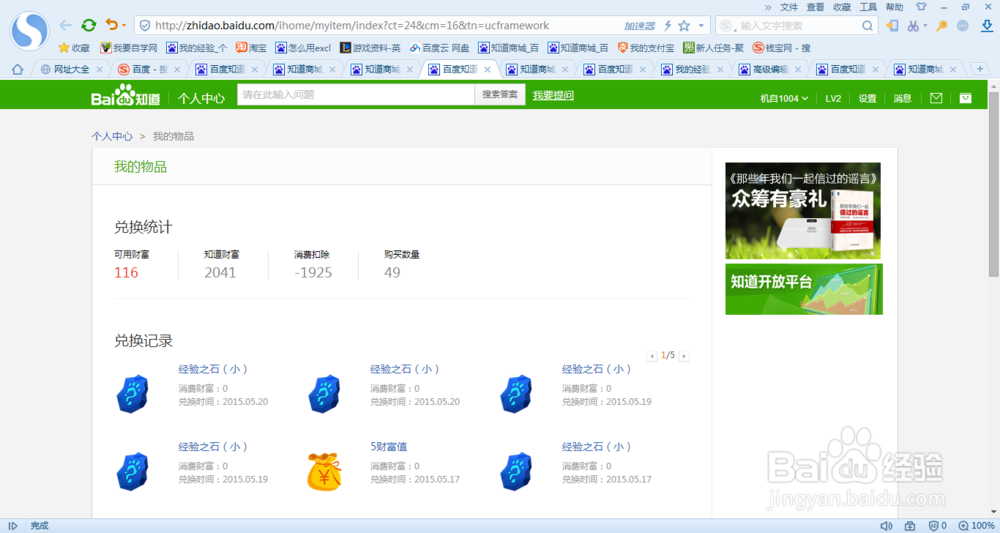
Task: Click the lightning speed-mode icon
Action: [668, 26]
